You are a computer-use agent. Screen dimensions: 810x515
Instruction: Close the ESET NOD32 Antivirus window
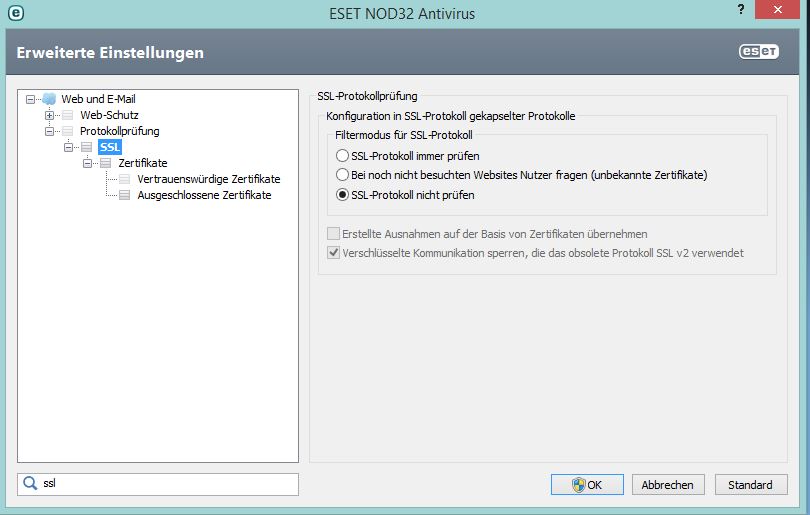777,9
